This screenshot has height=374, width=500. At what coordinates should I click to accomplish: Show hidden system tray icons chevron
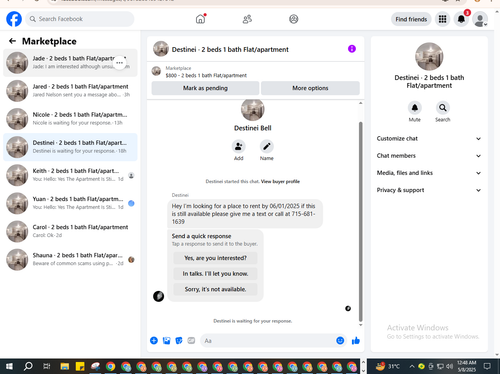(412, 366)
